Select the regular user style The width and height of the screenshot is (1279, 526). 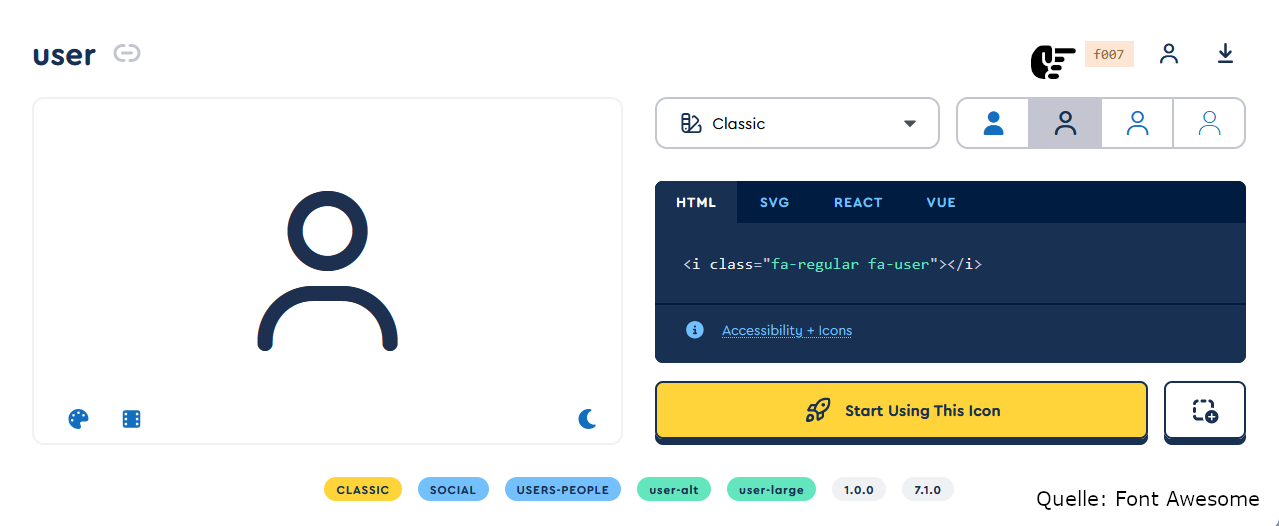point(1065,123)
